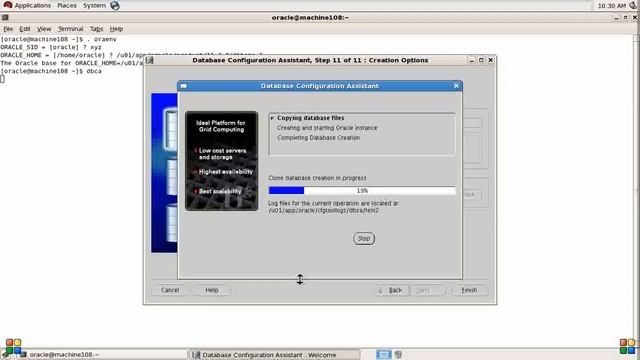Screen dimensions: 640x360
Task: Click the Grid Computing promo image
Action: 222,161
